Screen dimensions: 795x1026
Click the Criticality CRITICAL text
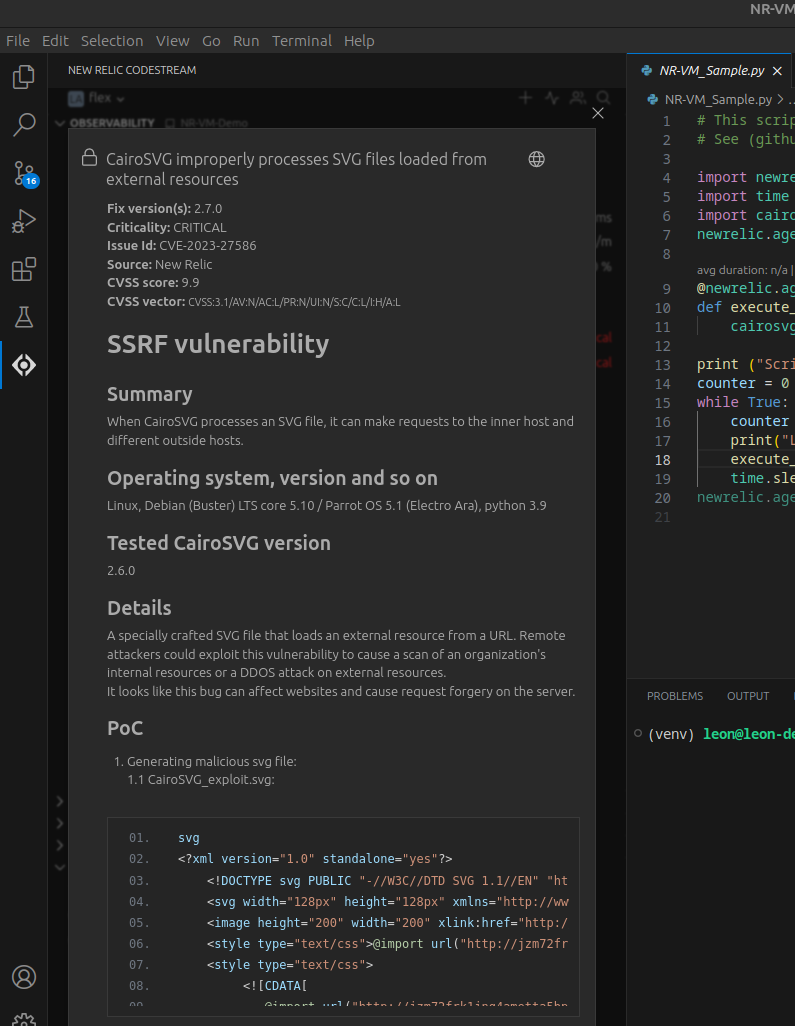click(x=167, y=227)
